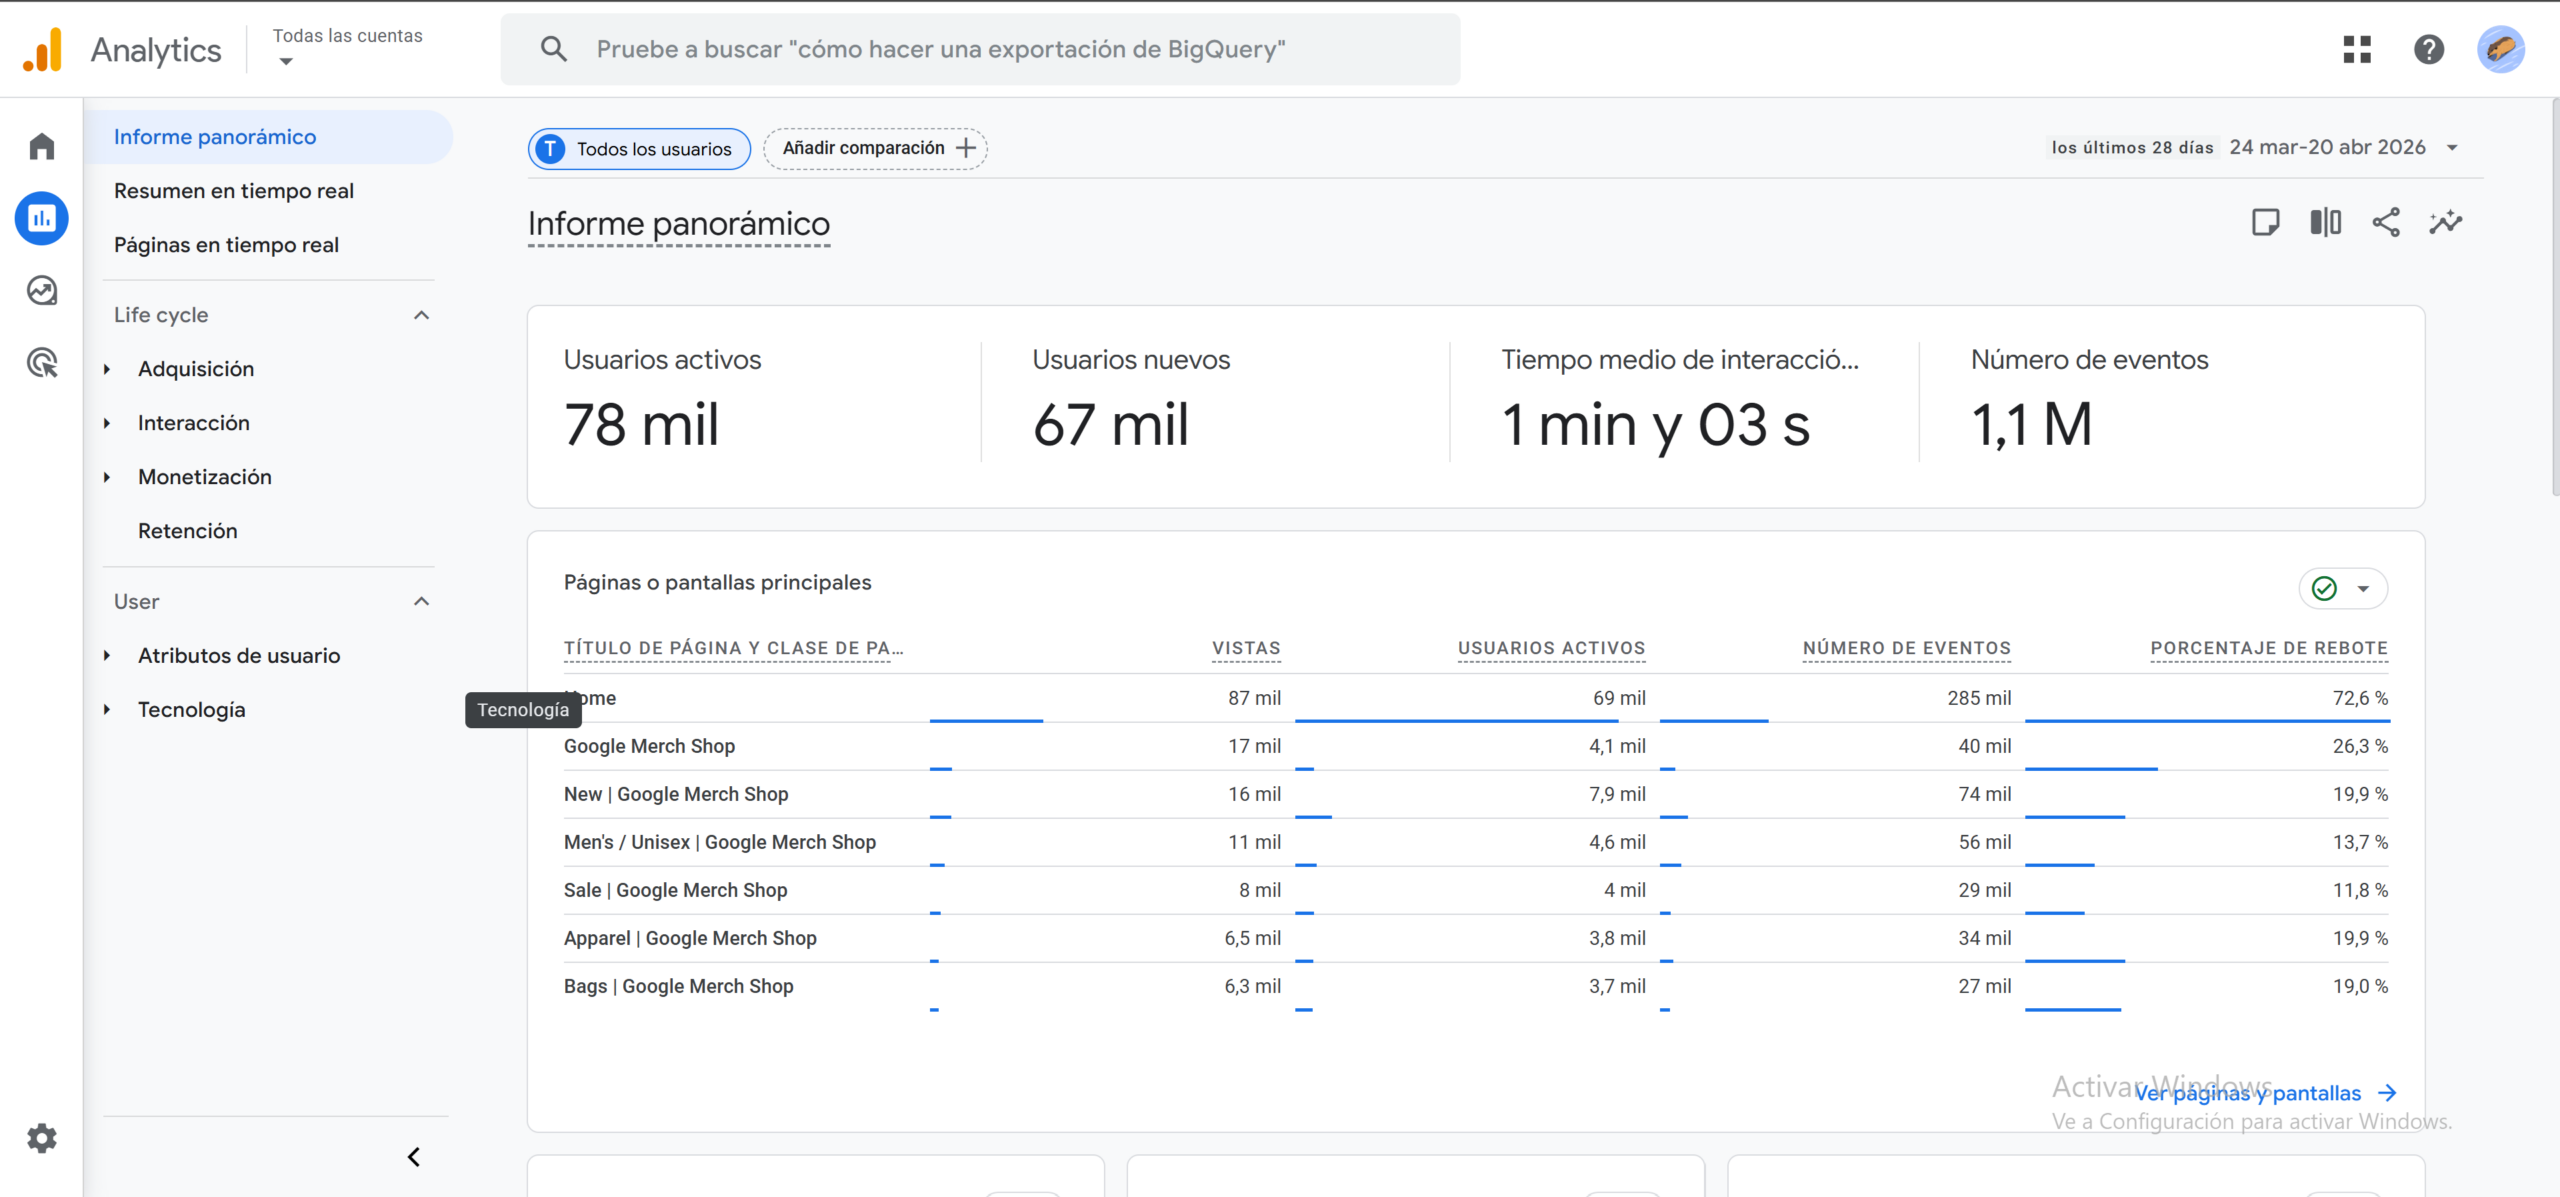
Task: Sort by USUARIOS ACTIVOS column header
Action: [x=1551, y=648]
